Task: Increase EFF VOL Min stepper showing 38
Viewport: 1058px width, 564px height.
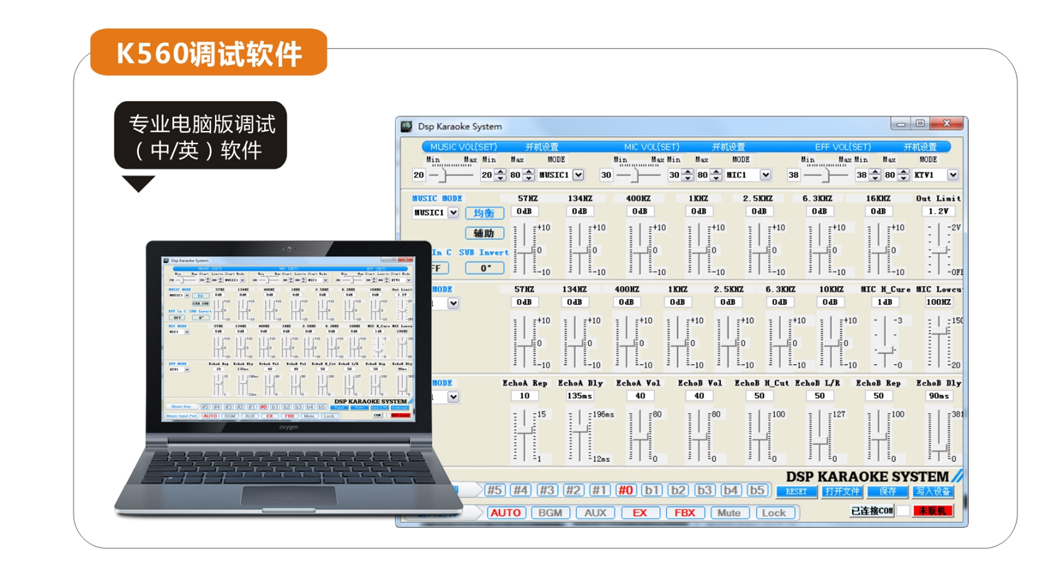Action: pos(875,172)
